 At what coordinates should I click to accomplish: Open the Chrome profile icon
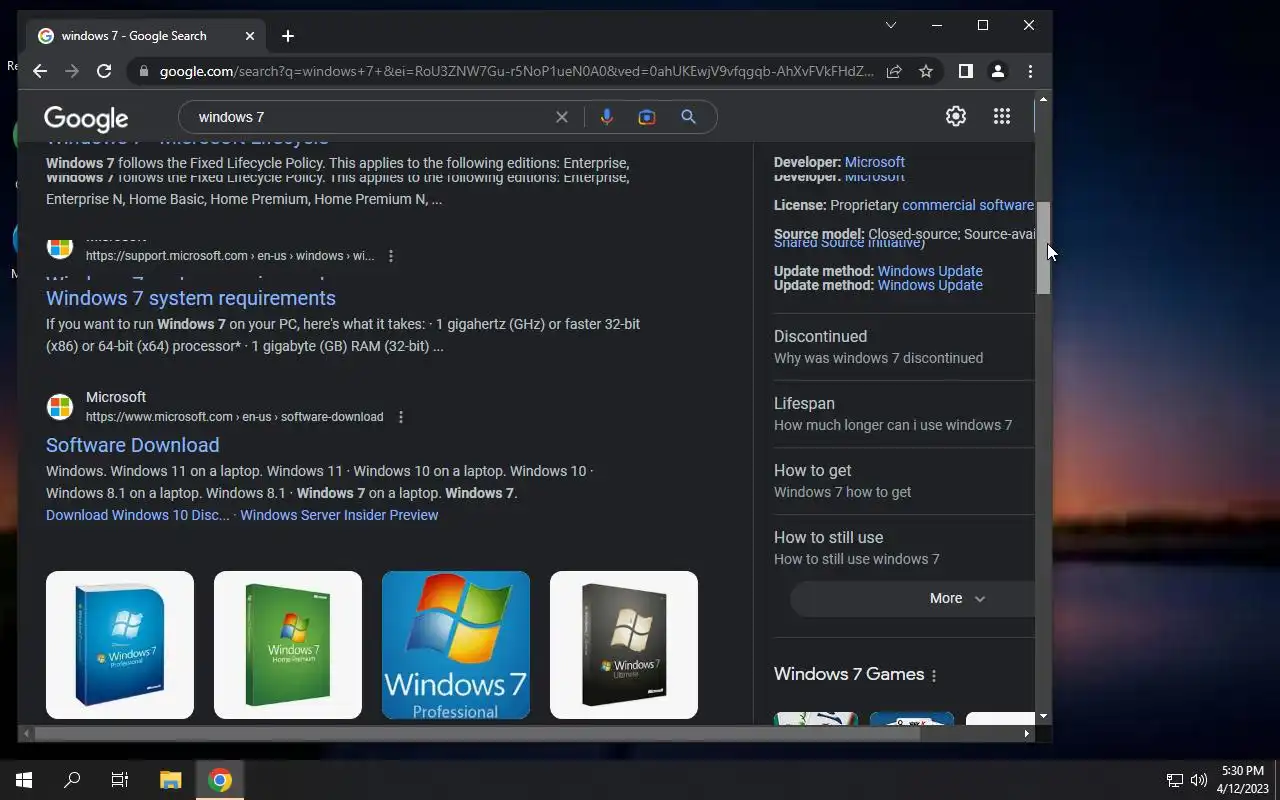tap(997, 71)
